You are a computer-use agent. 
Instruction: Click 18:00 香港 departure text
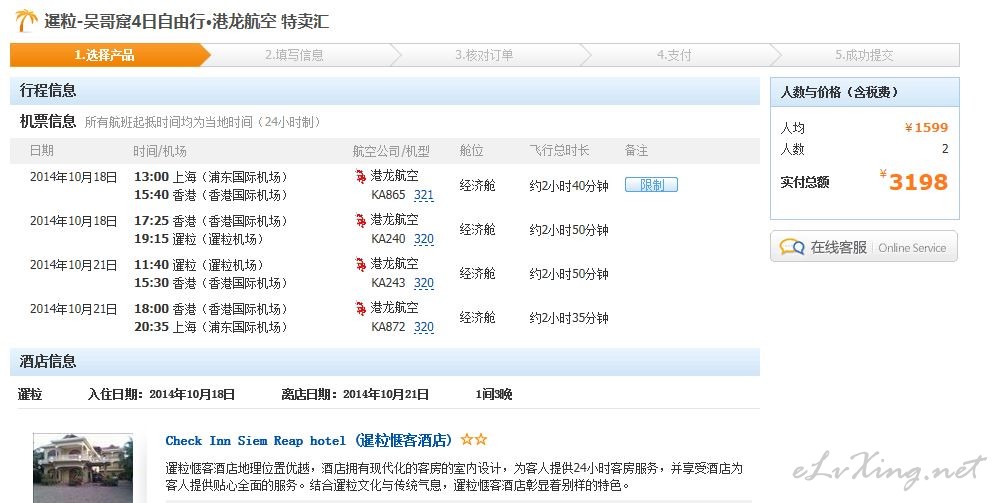pyautogui.click(x=210, y=308)
